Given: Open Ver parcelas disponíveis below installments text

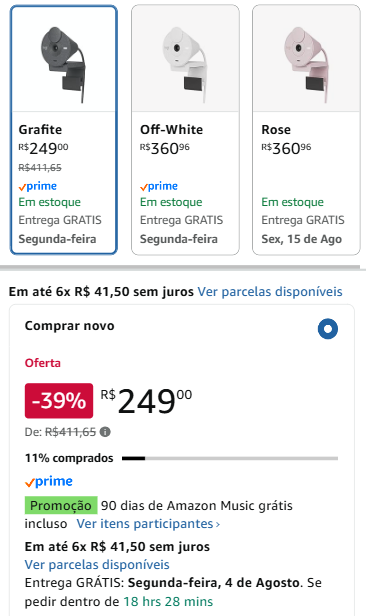Looking at the screenshot, I should point(97,565).
